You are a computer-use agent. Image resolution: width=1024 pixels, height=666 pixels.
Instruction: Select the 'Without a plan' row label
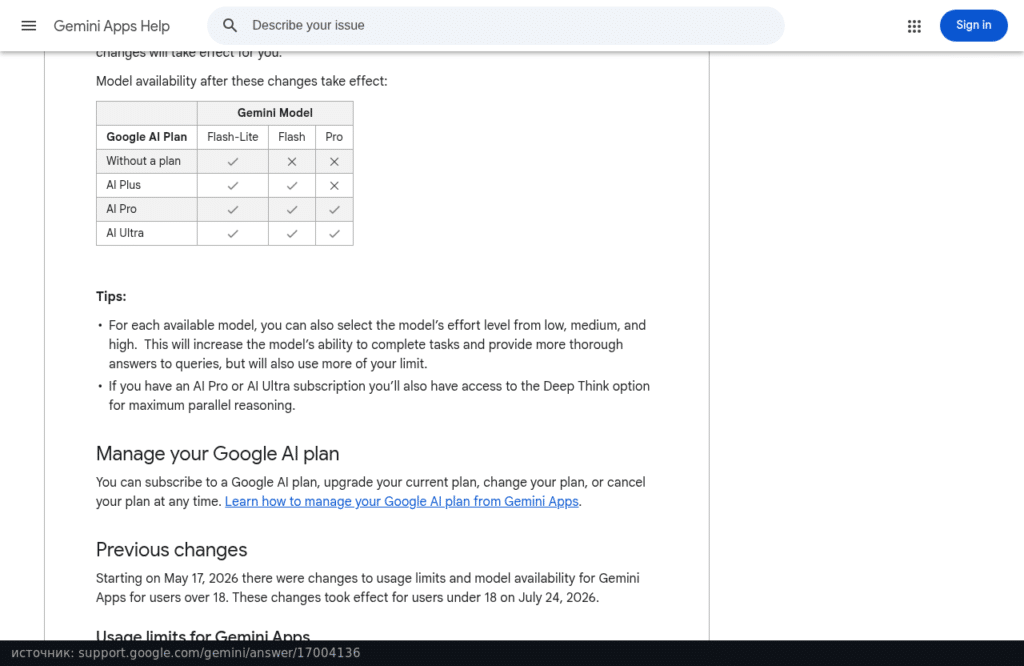click(144, 161)
